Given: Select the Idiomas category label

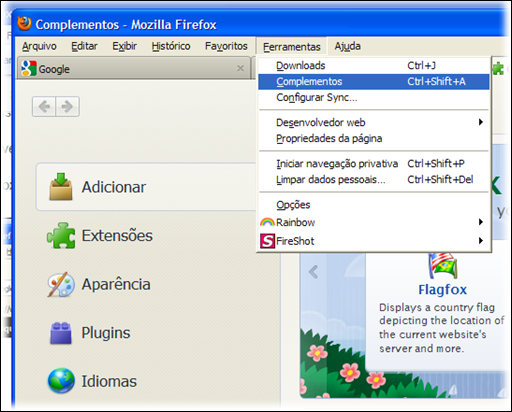Looking at the screenshot, I should pyautogui.click(x=109, y=381).
